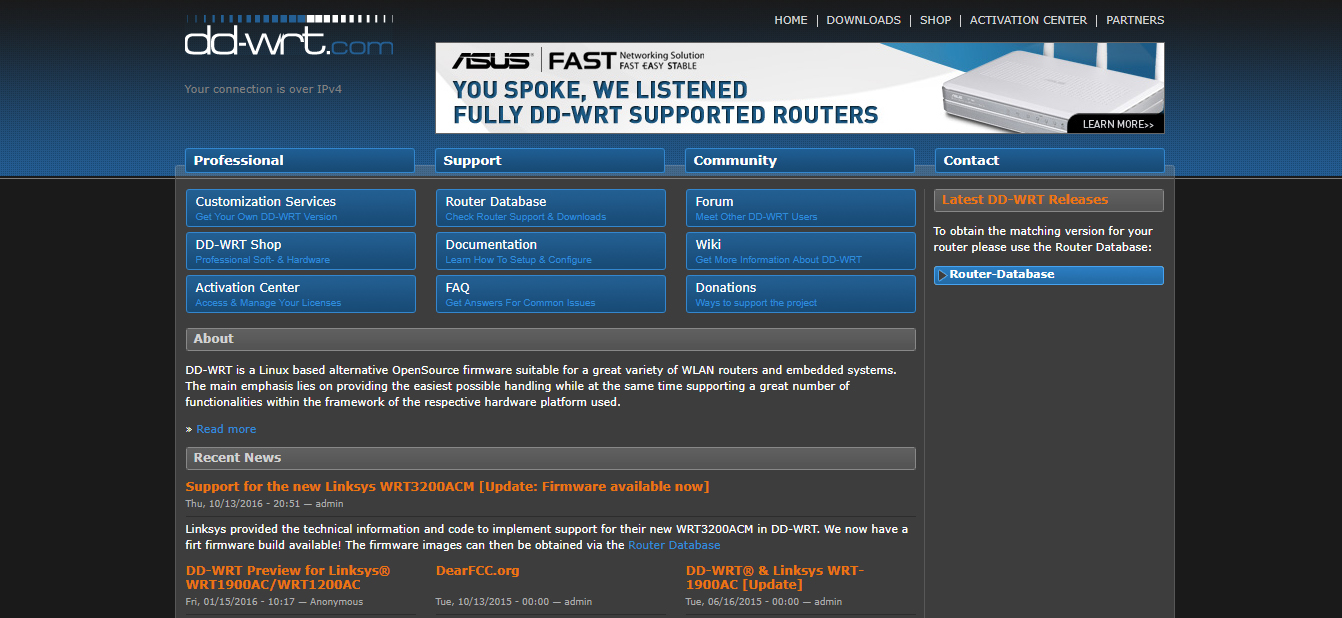Follow Router Database link in news text
Viewport: 1342px width, 618px height.
tap(674, 545)
